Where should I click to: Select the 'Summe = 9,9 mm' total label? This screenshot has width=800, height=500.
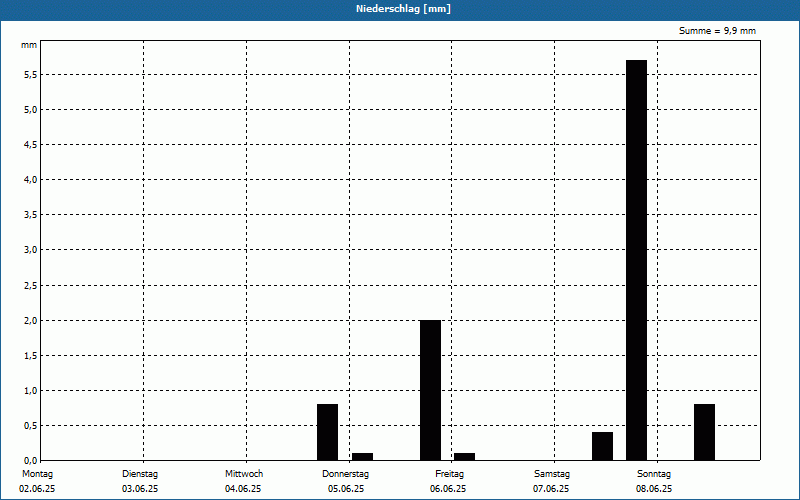pyautogui.click(x=717, y=31)
